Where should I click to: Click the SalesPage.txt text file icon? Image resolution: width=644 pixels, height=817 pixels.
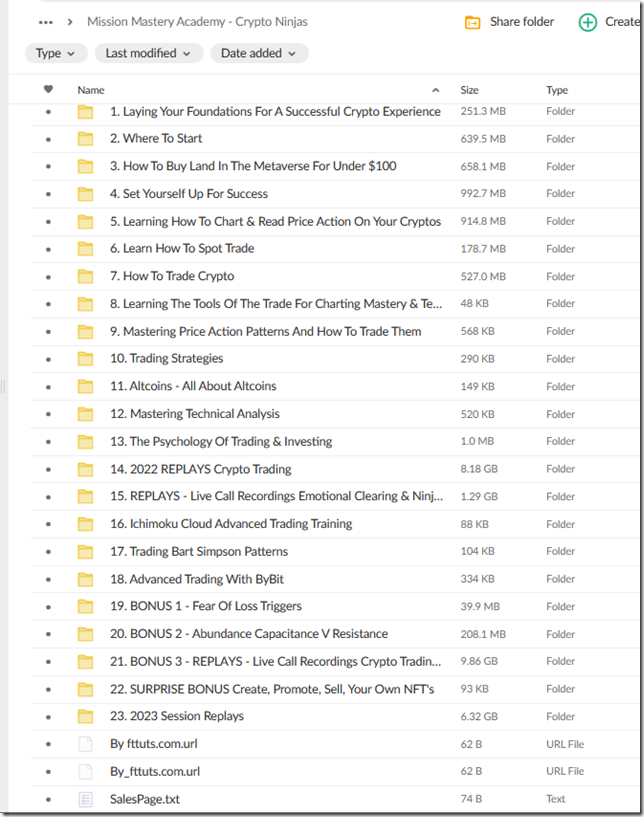tap(85, 799)
